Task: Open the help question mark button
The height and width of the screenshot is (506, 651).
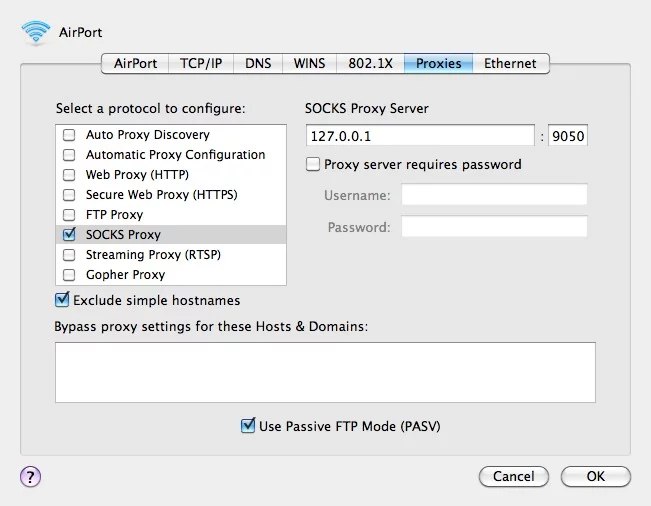Action: click(x=30, y=476)
